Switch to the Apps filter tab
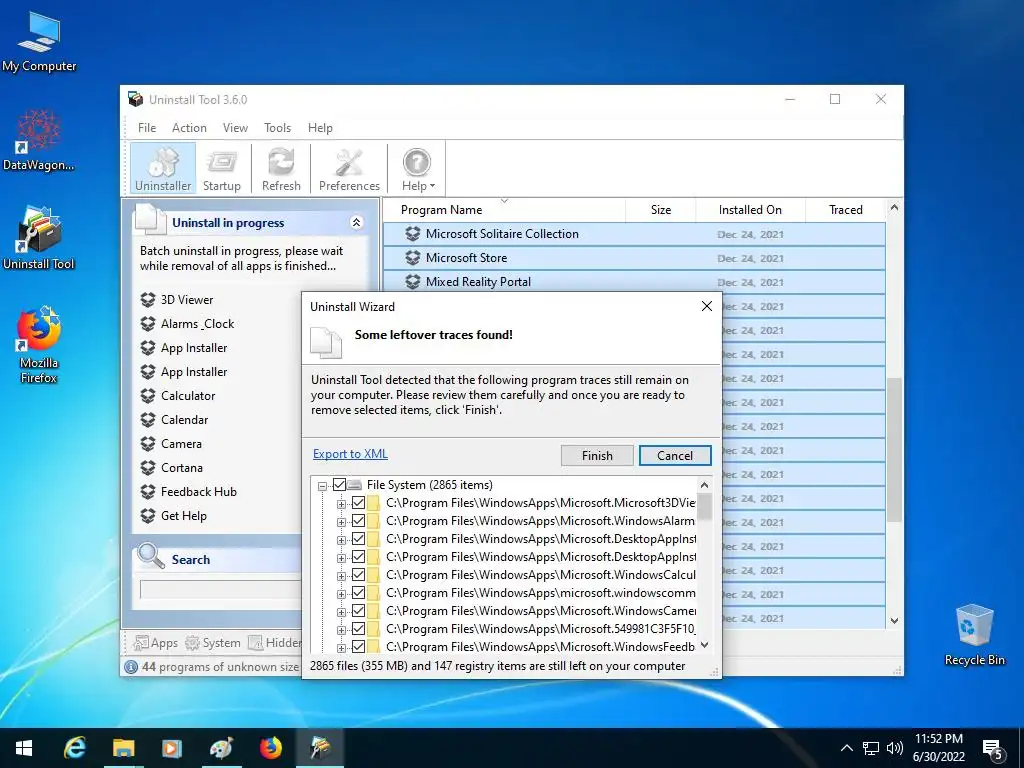The height and width of the screenshot is (768, 1024). pos(156,643)
